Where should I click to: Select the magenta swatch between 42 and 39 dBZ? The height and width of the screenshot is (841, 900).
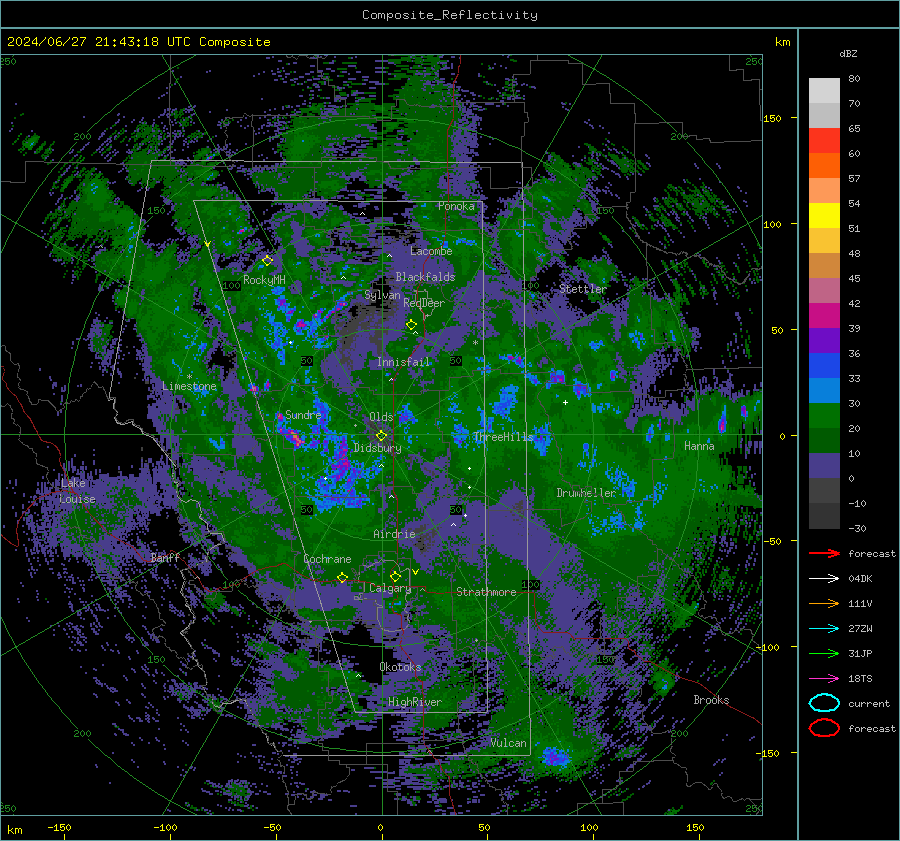click(824, 315)
